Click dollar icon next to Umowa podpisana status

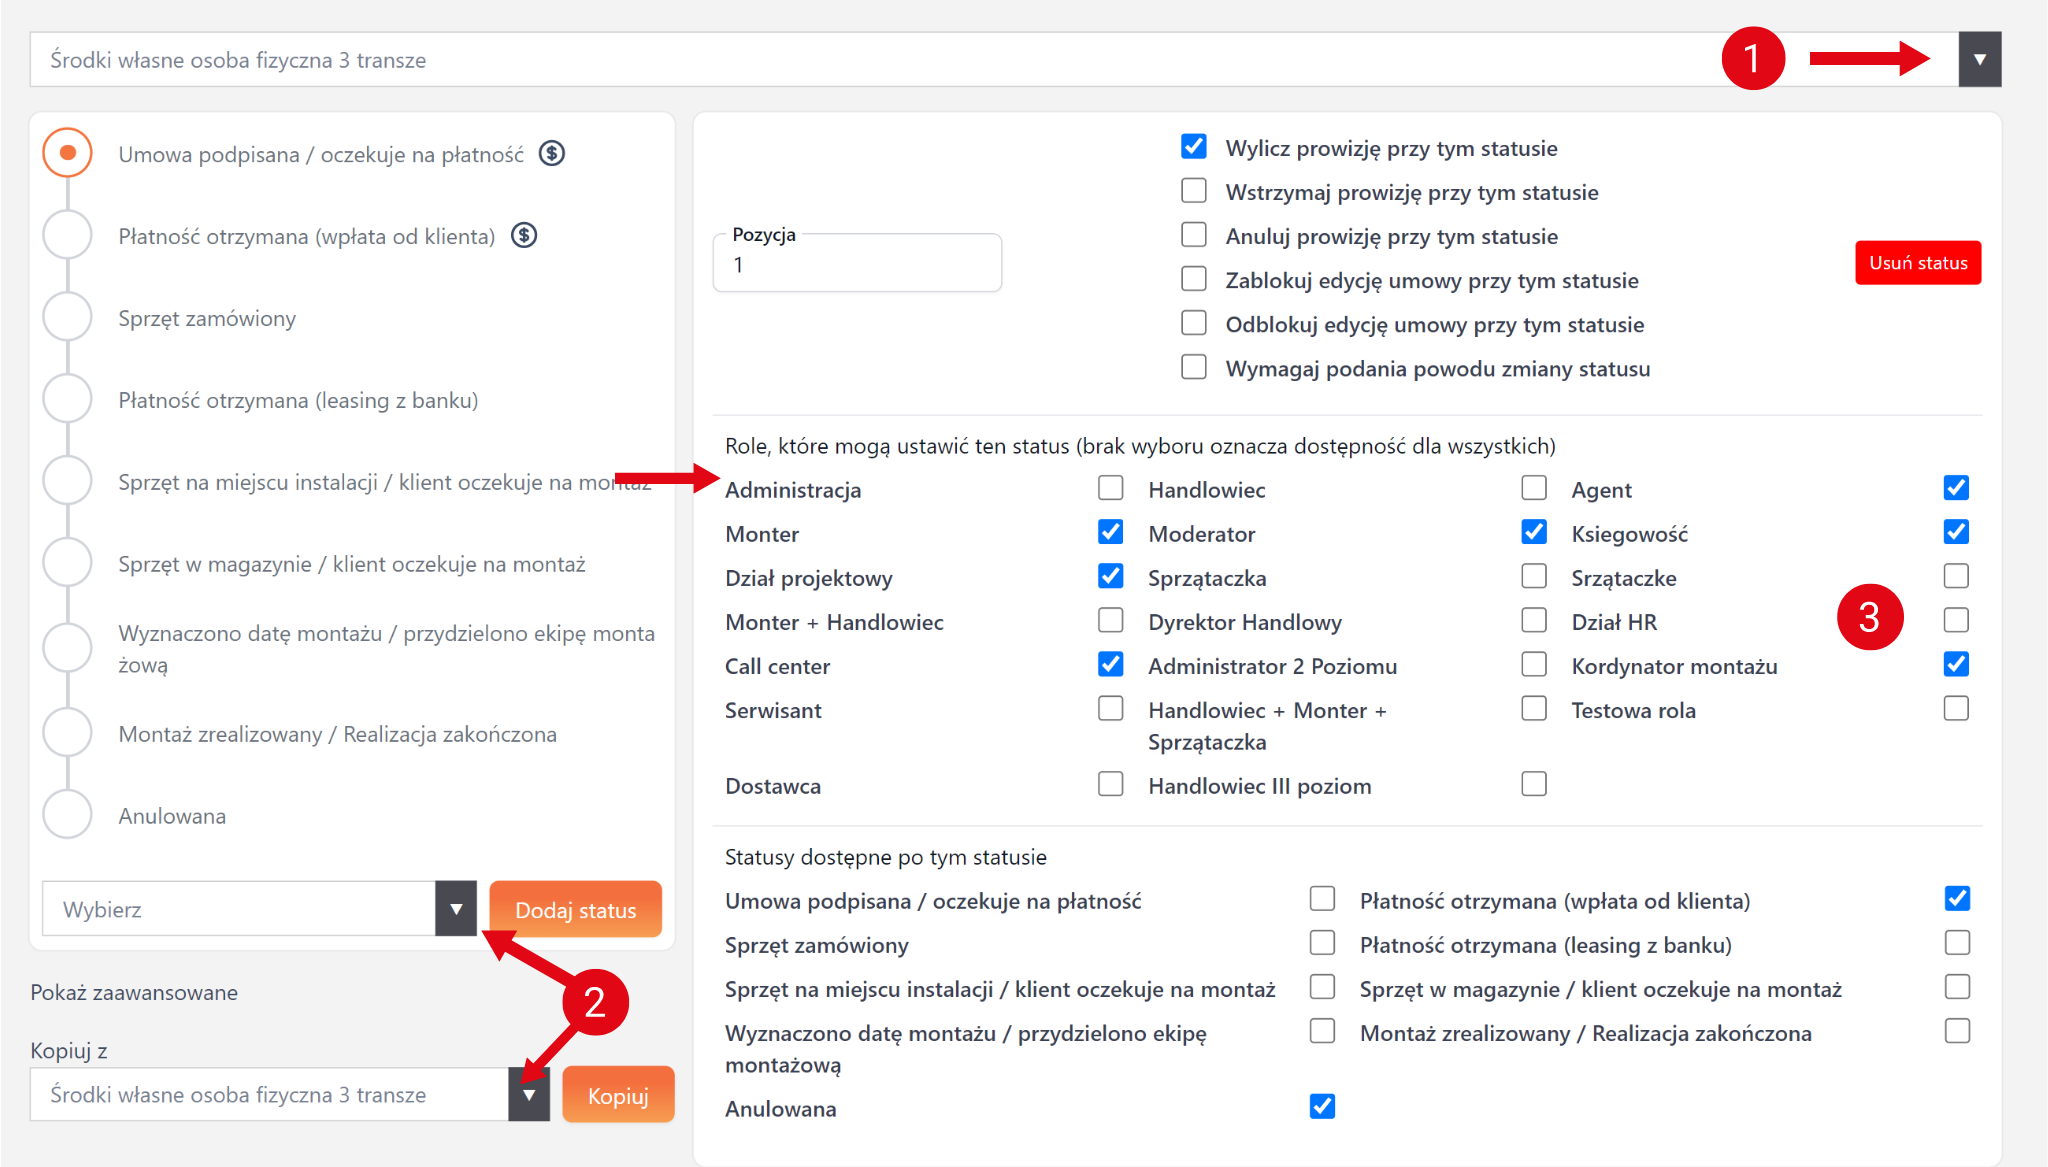click(x=552, y=153)
